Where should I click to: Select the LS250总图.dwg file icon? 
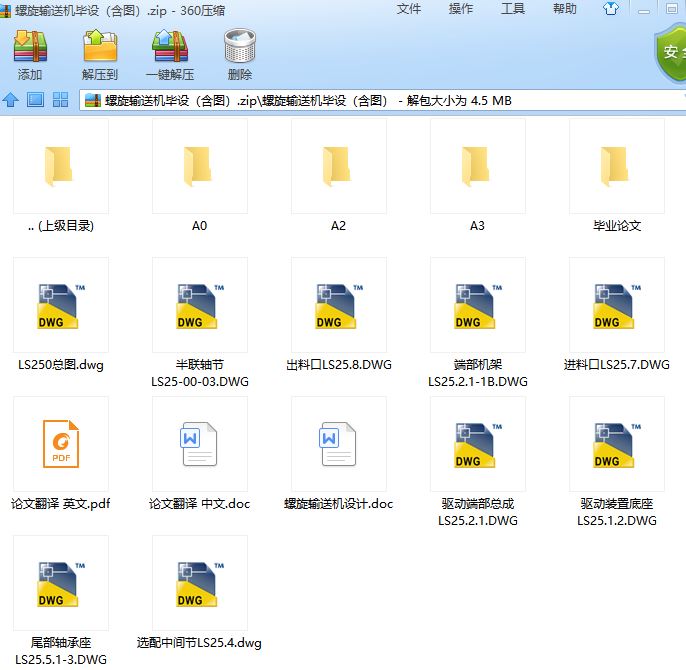tap(61, 305)
